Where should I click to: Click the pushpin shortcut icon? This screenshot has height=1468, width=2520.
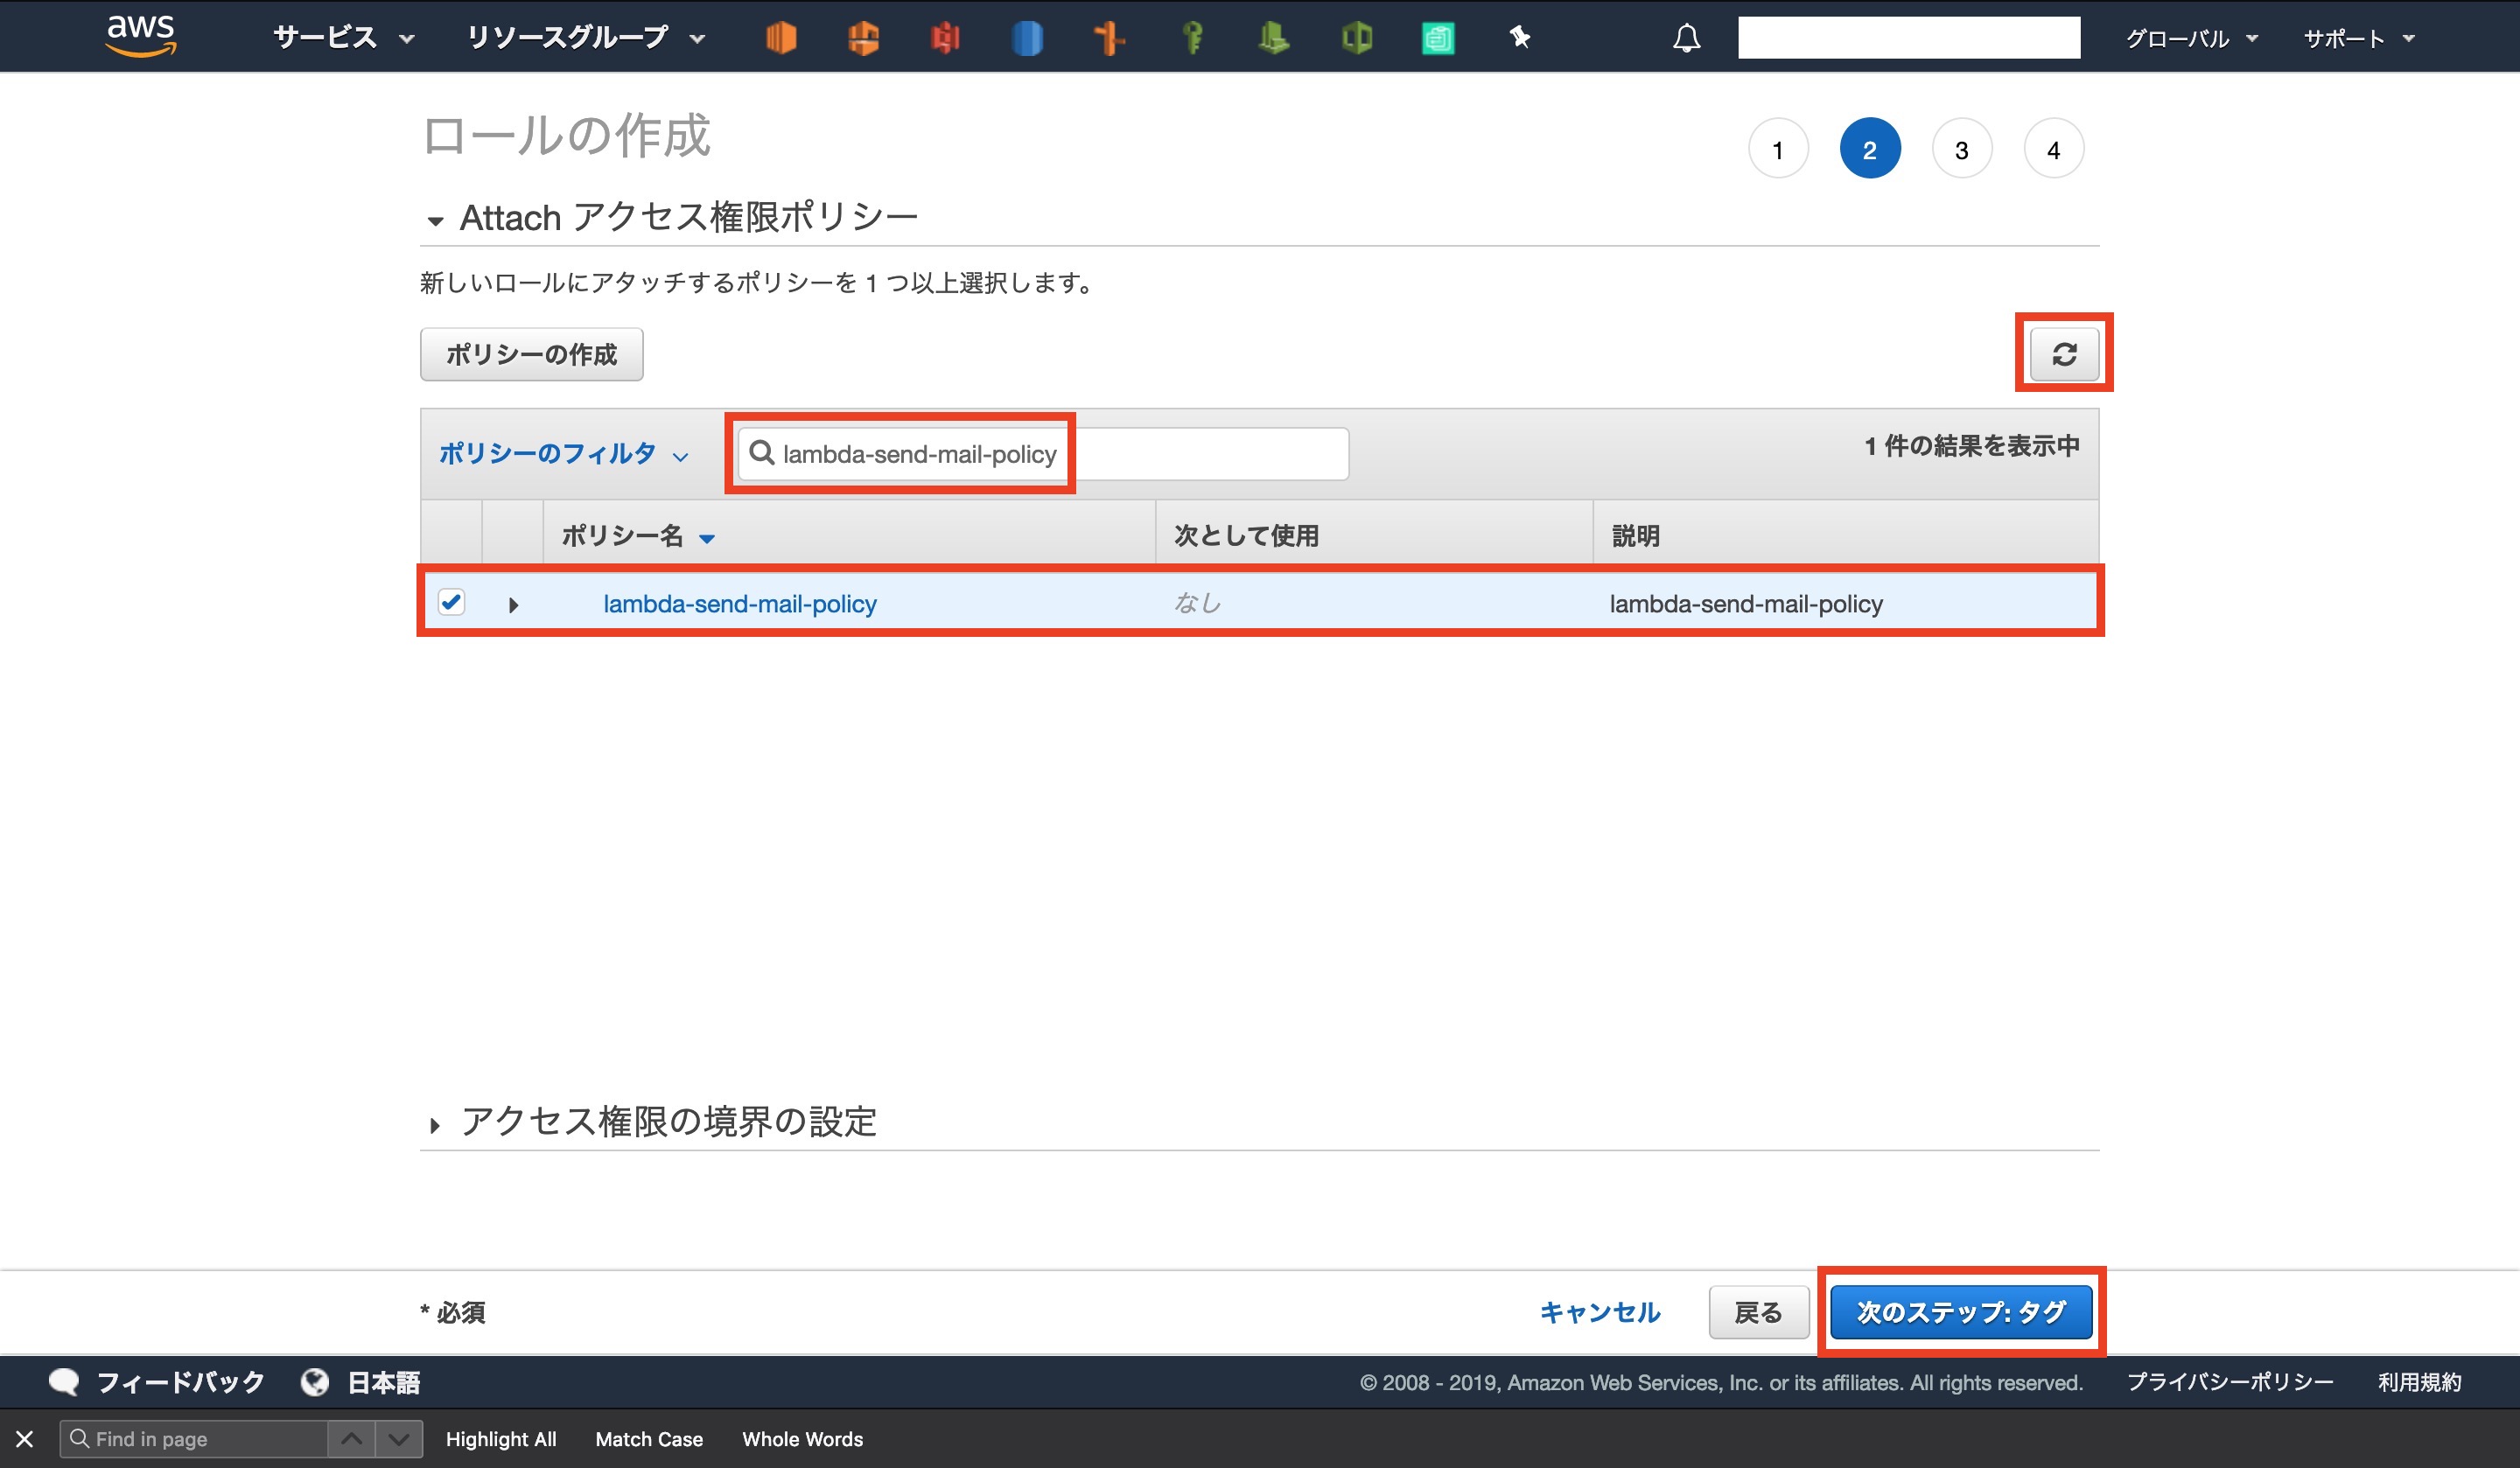pos(1520,38)
